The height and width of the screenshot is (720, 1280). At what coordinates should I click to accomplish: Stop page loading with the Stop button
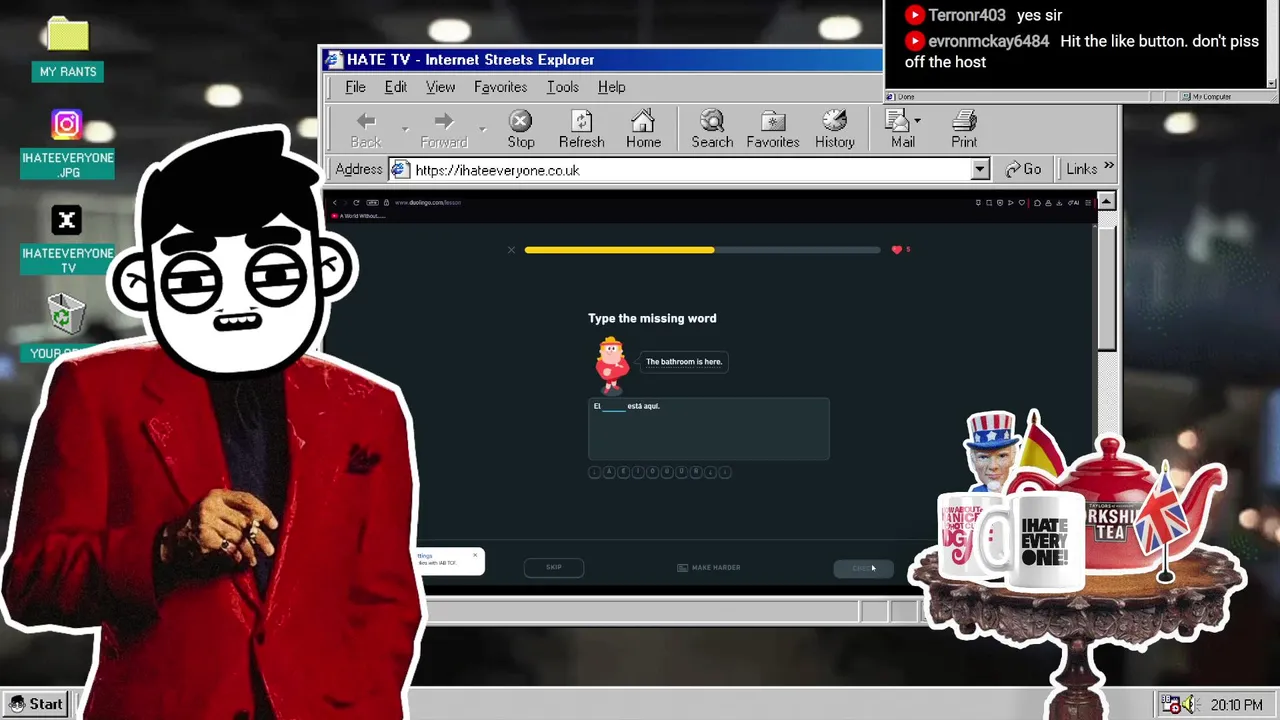(x=521, y=130)
